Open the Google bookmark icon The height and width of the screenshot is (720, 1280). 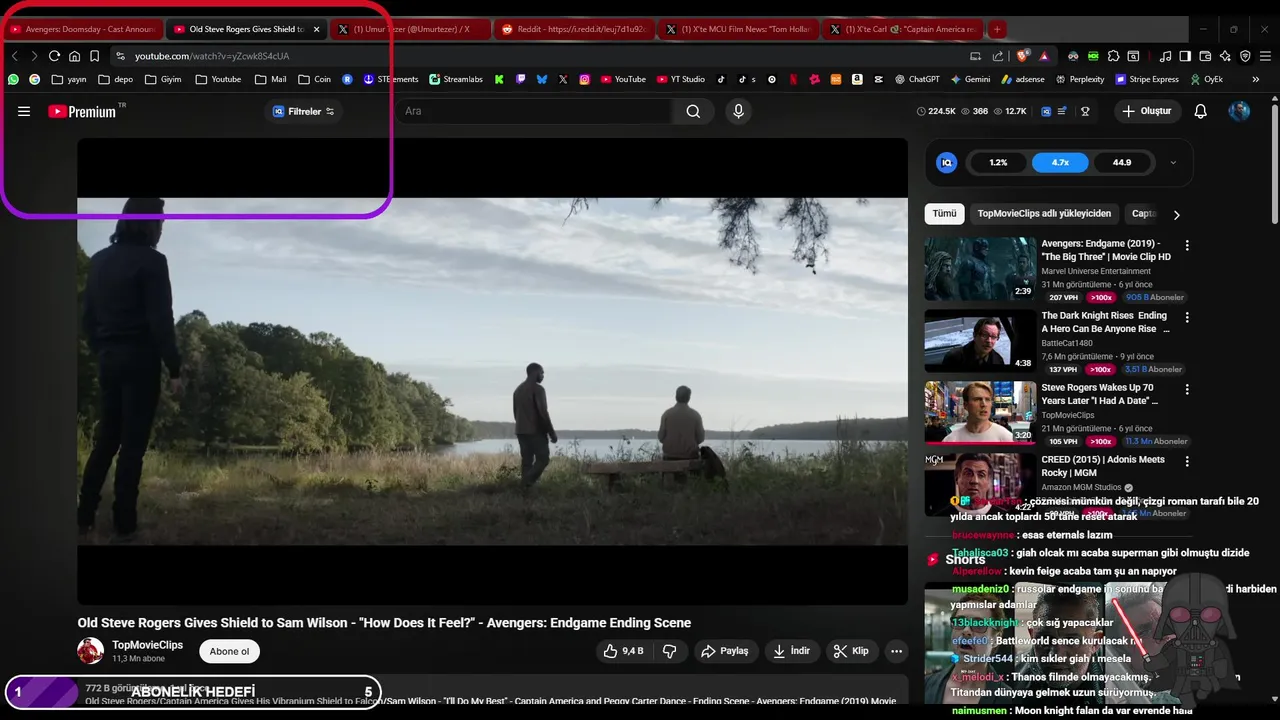pyautogui.click(x=35, y=79)
